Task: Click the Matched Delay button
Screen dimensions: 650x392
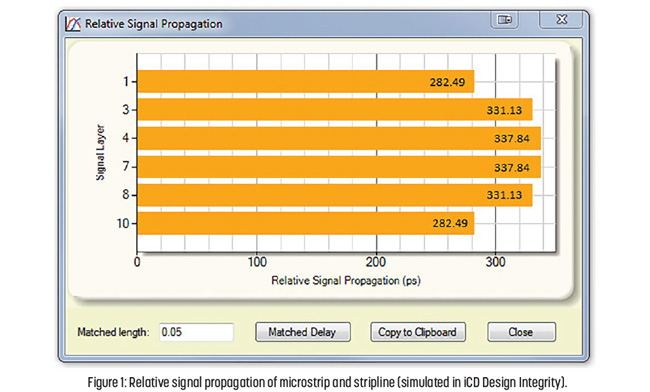Action: [x=303, y=332]
